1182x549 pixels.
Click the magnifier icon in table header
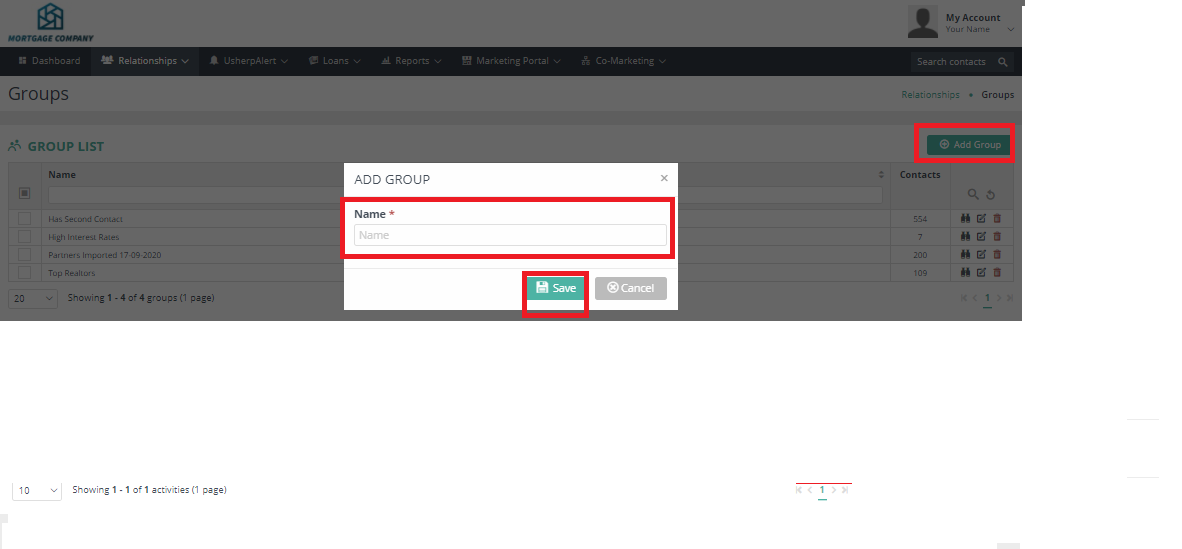click(x=973, y=195)
